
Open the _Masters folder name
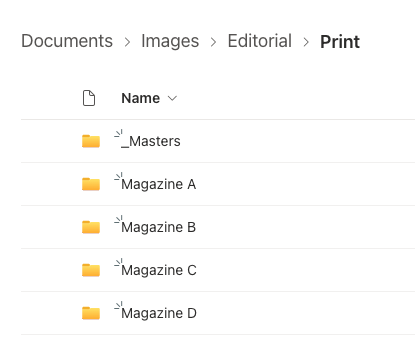[151, 141]
